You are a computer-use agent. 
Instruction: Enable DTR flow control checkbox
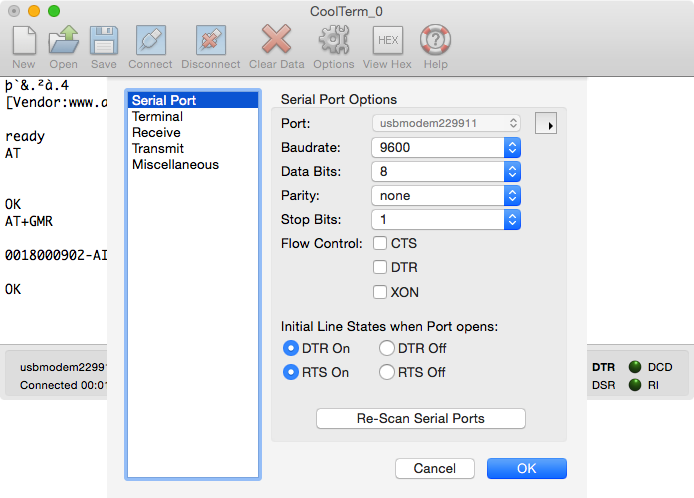[x=380, y=267]
